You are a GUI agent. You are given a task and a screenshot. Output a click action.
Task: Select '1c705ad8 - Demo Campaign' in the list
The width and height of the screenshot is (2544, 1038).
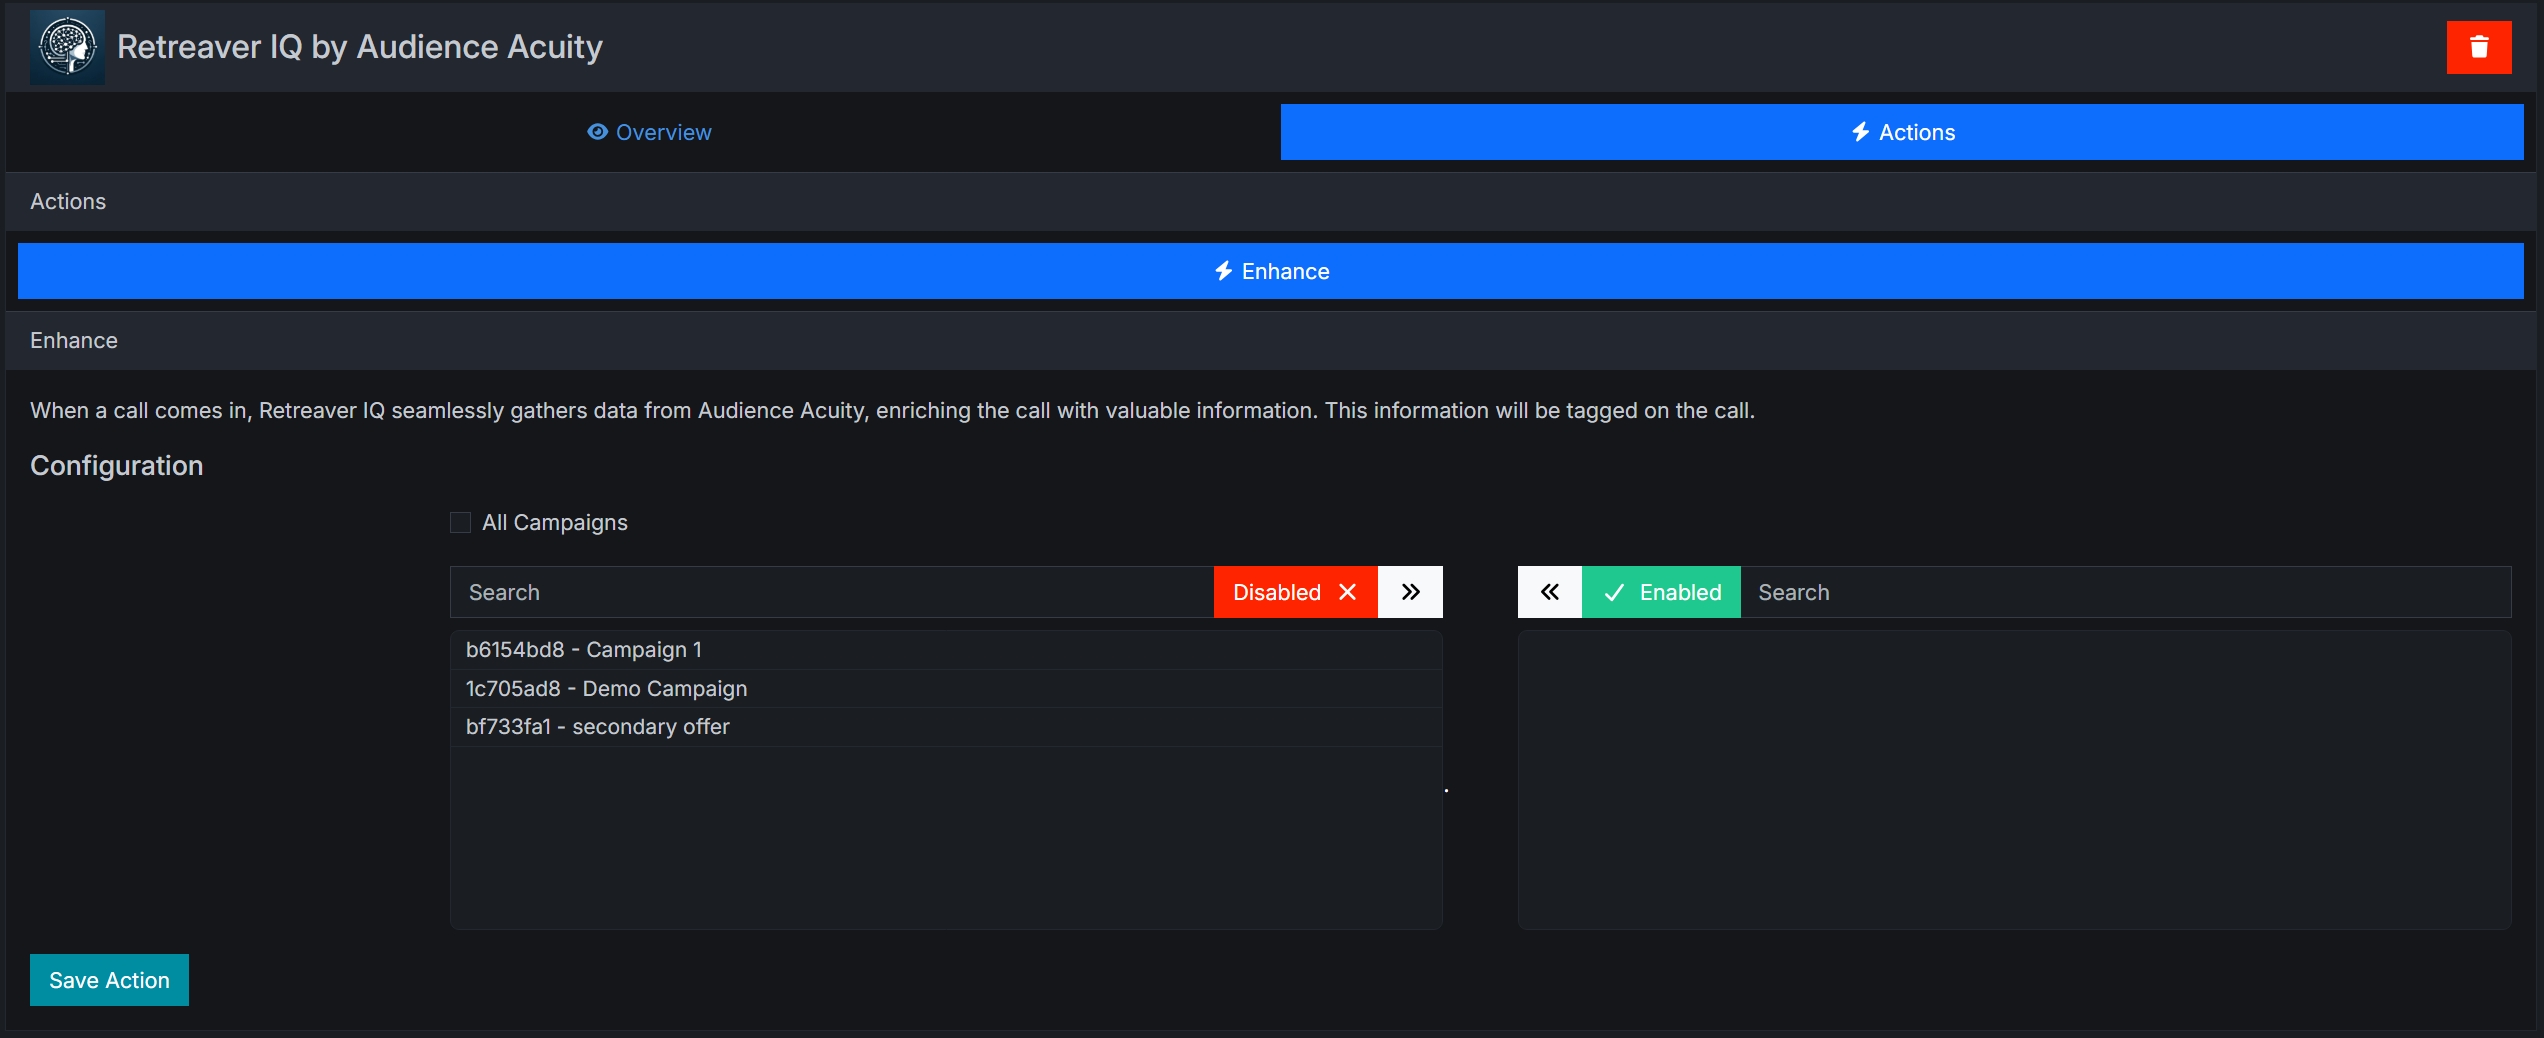tap(946, 689)
